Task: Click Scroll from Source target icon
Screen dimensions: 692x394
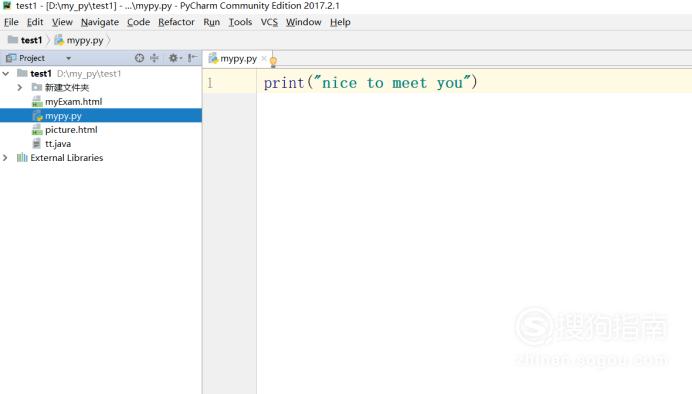Action: 139,58
